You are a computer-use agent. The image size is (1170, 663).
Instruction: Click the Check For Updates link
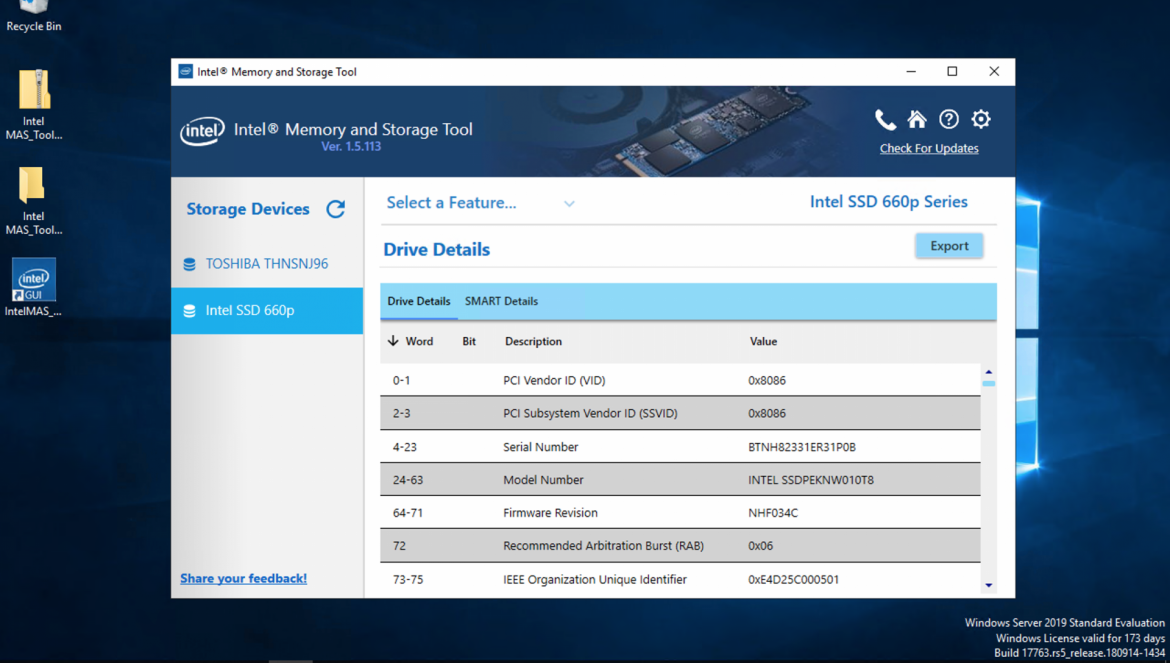(929, 148)
